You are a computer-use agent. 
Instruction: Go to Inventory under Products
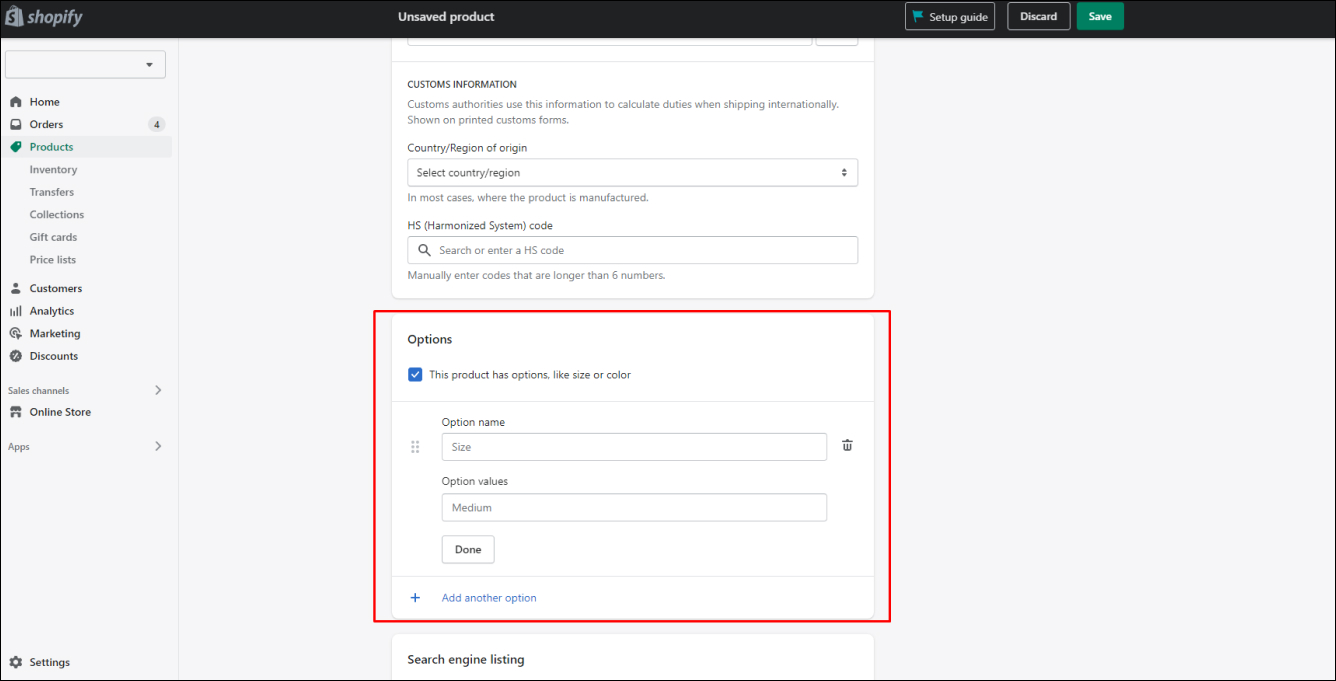tap(53, 170)
